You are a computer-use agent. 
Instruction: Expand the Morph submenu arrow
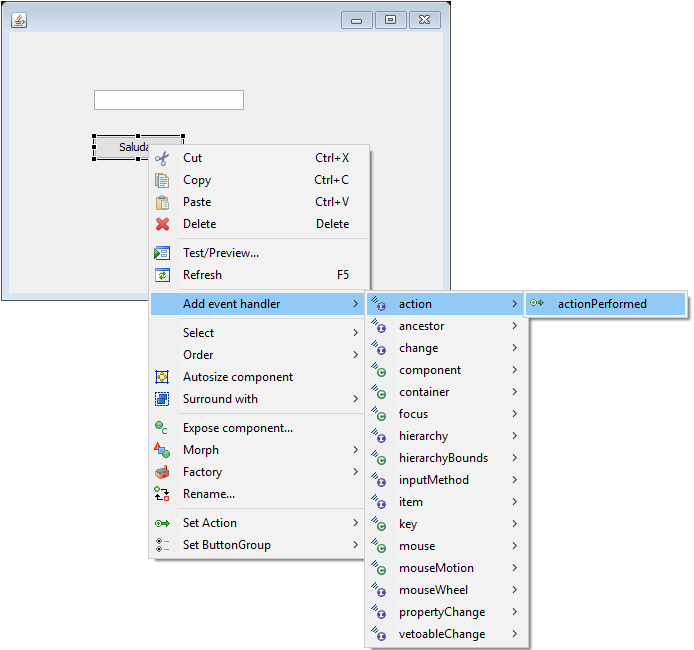click(x=356, y=450)
